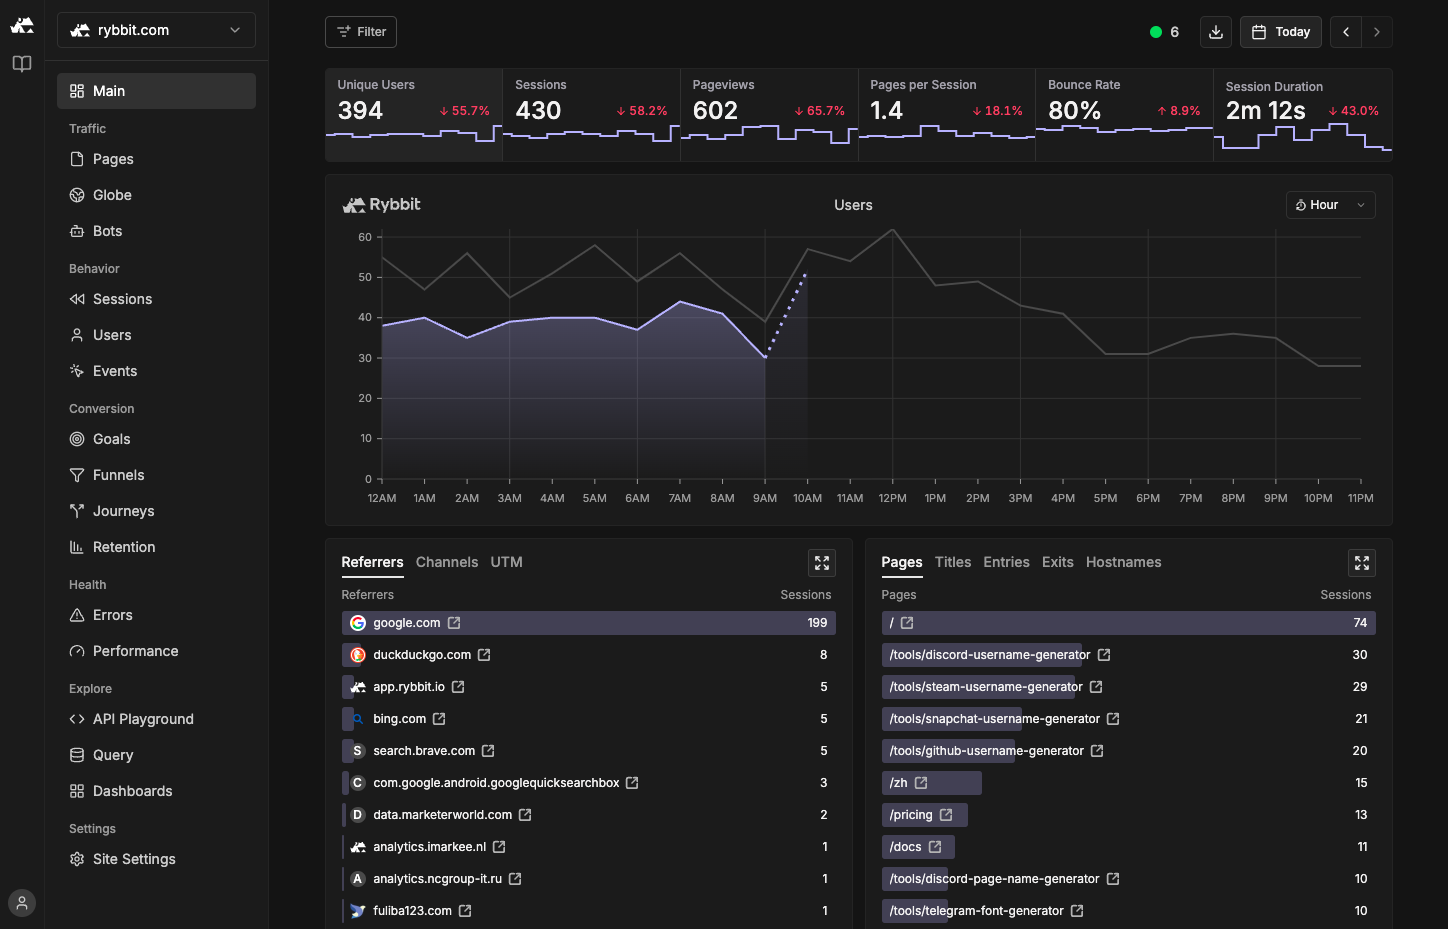1448x929 pixels.
Task: Open external link for /pricing page
Action: point(946,815)
